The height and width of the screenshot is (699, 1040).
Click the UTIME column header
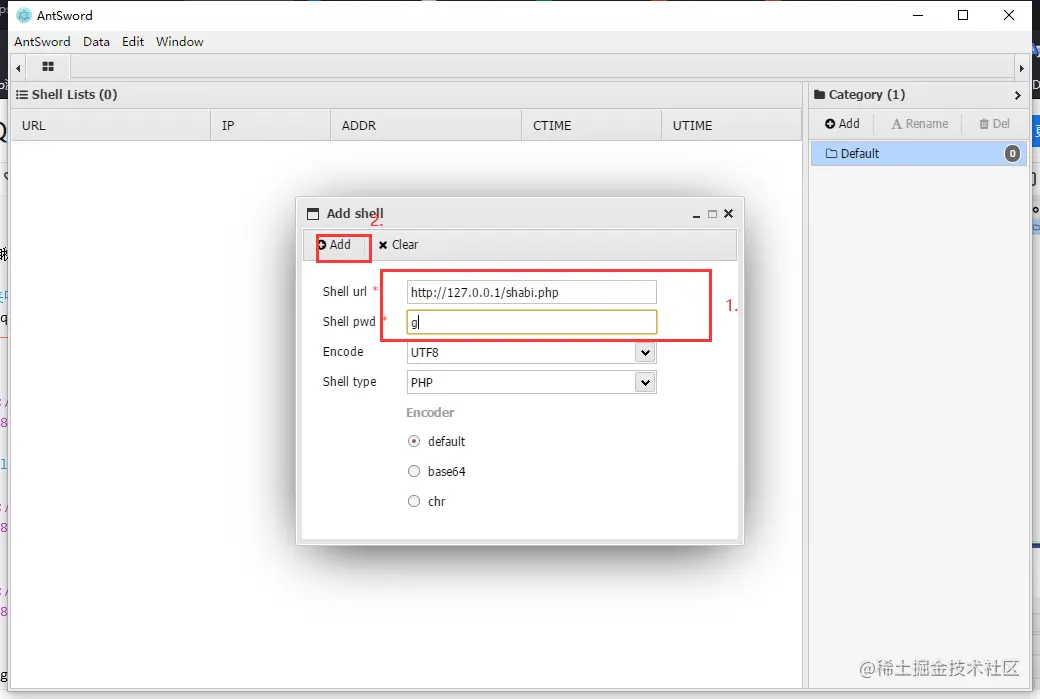[x=732, y=125]
